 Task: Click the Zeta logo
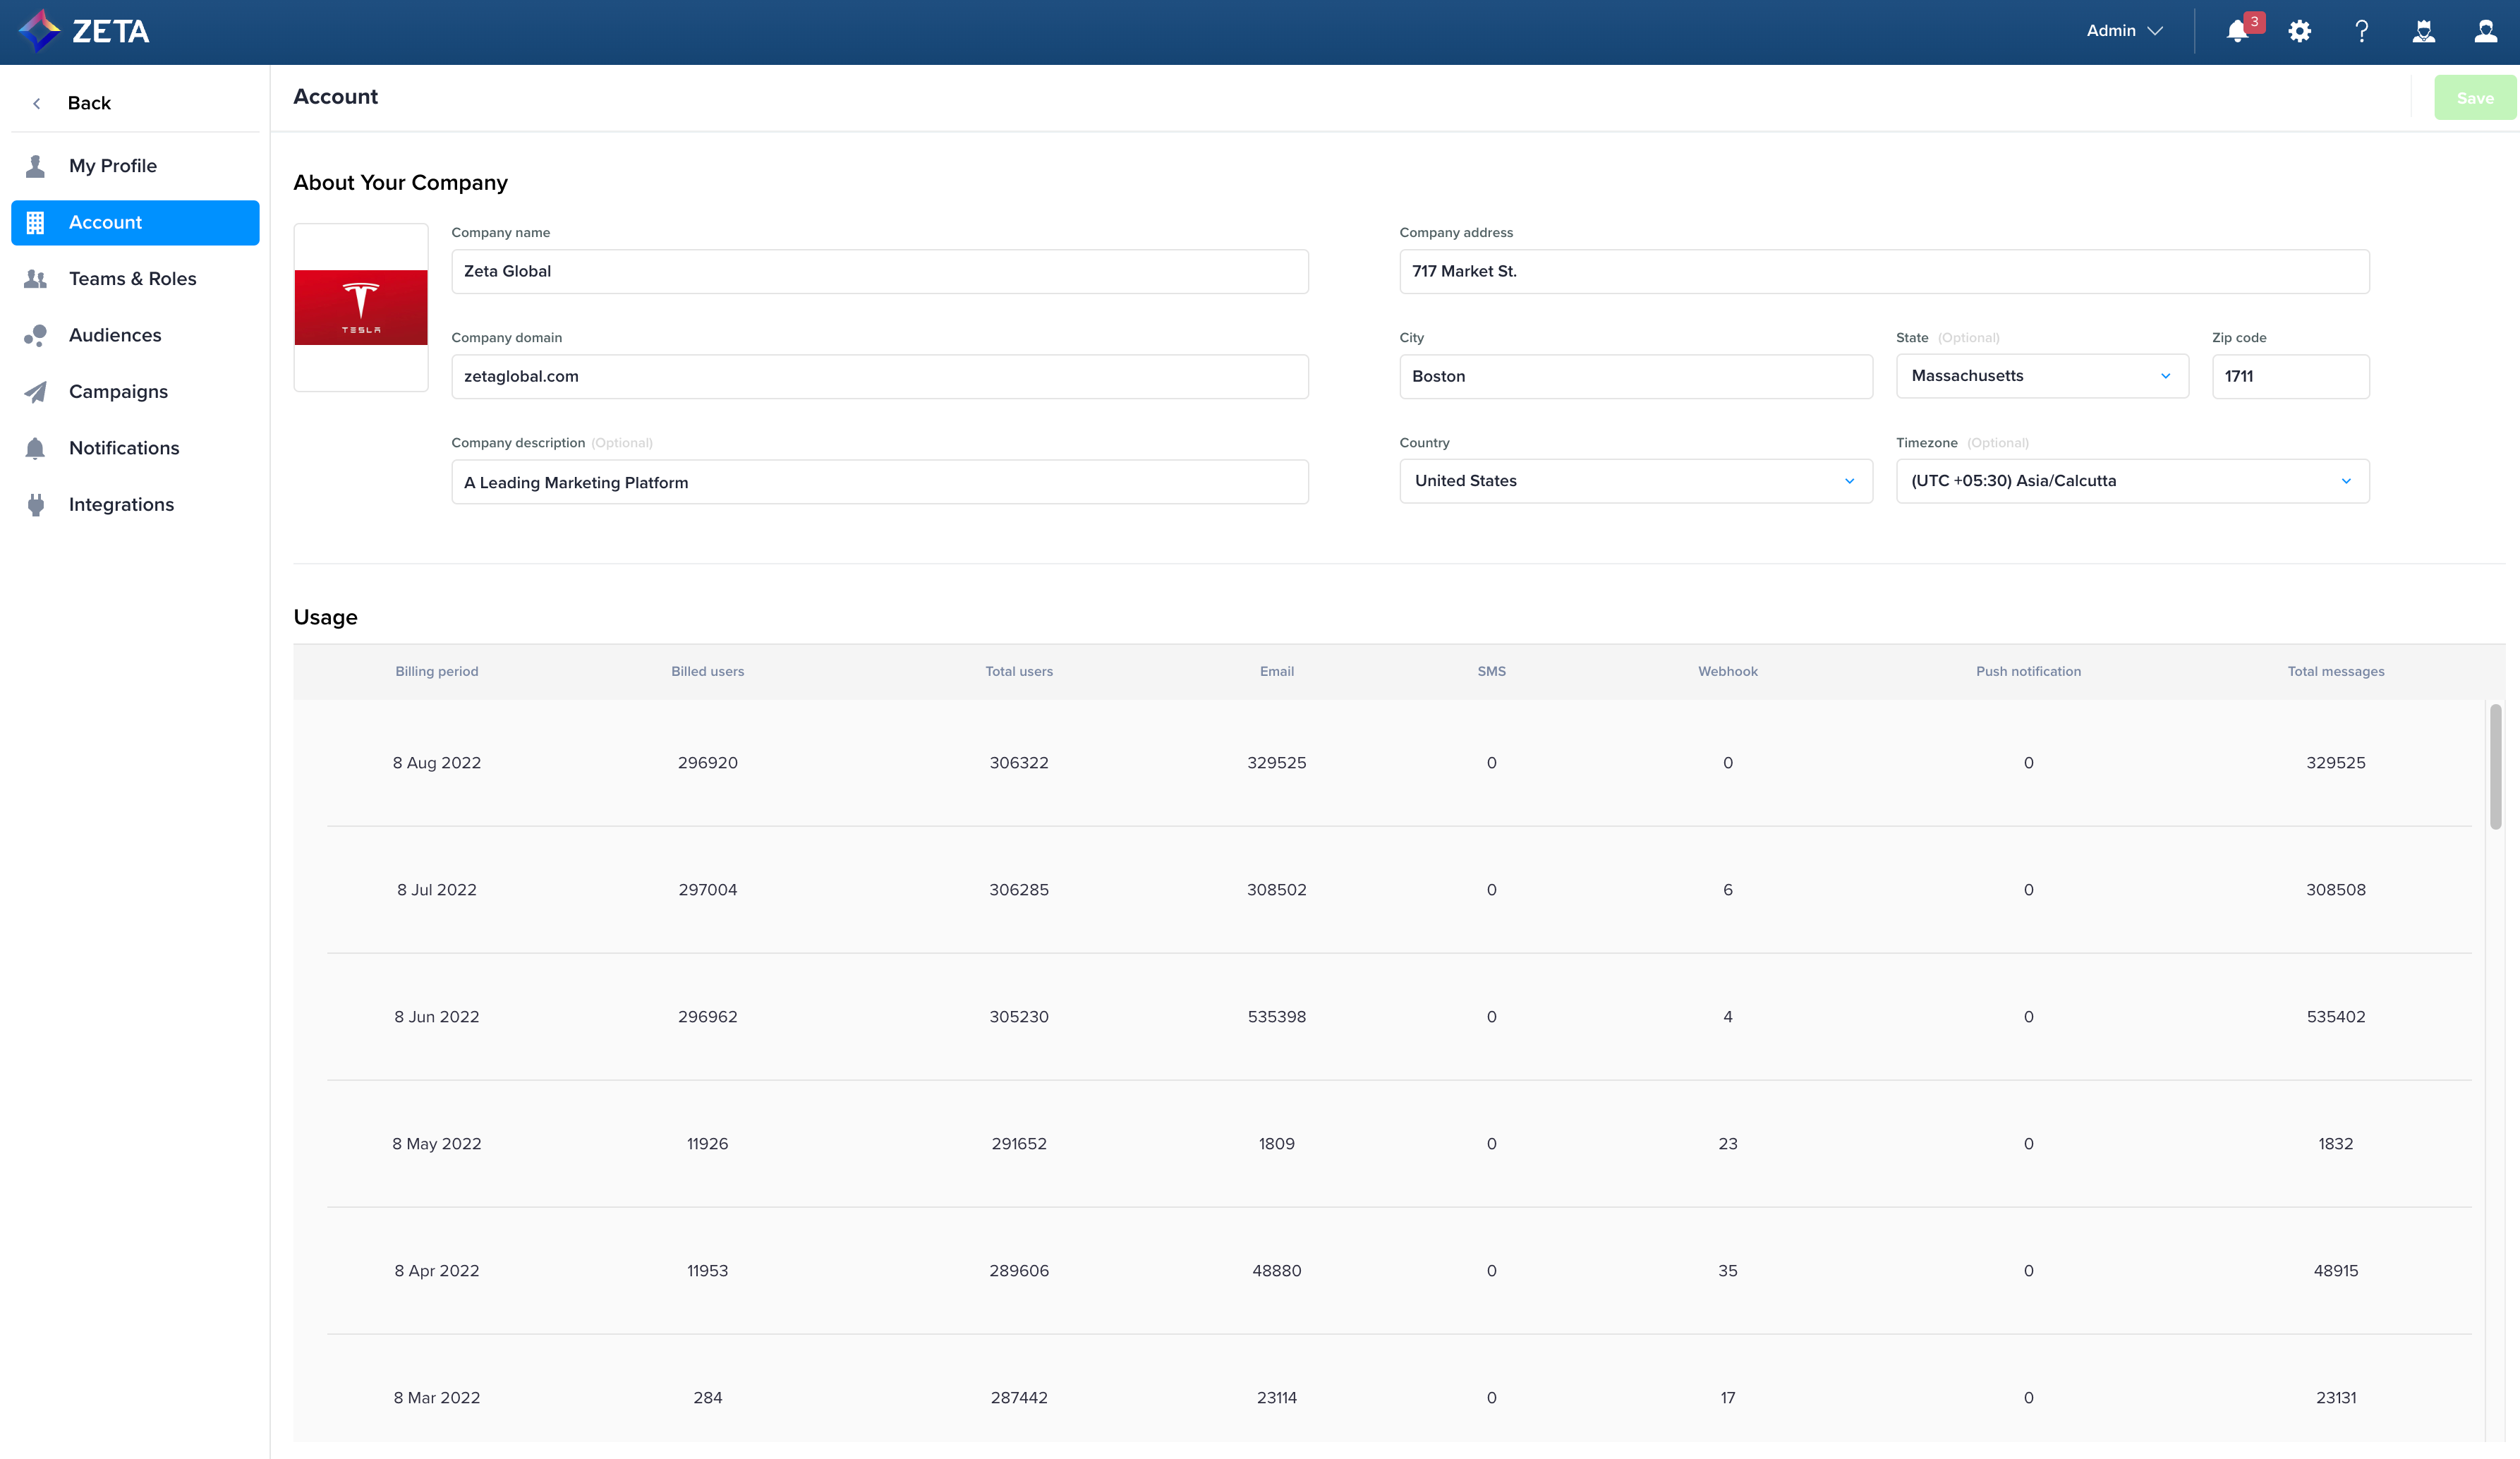pos(84,31)
